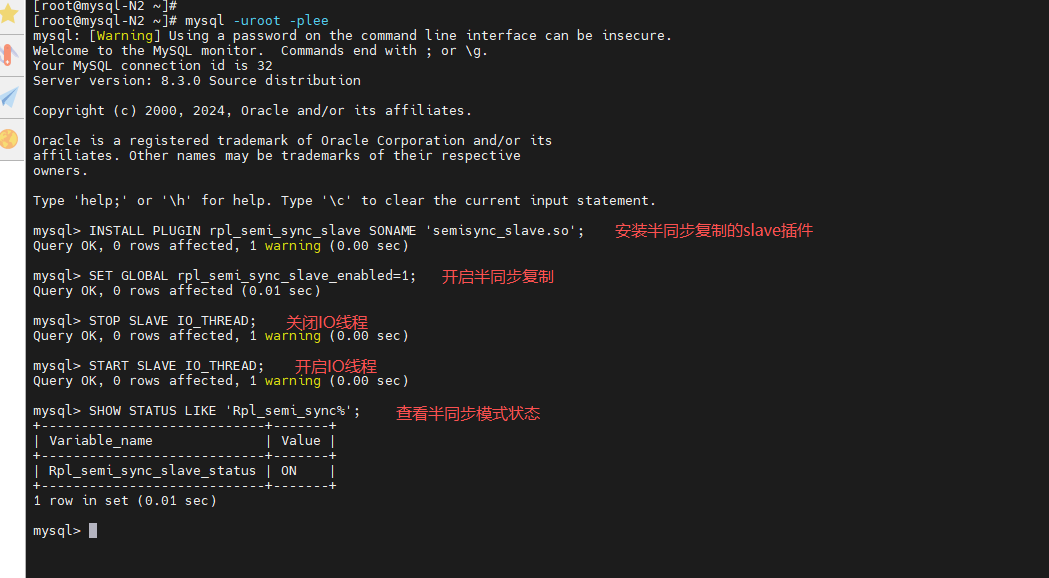Click the red annotation 开启半同步复制
This screenshot has height=578, width=1049.
tap(498, 277)
